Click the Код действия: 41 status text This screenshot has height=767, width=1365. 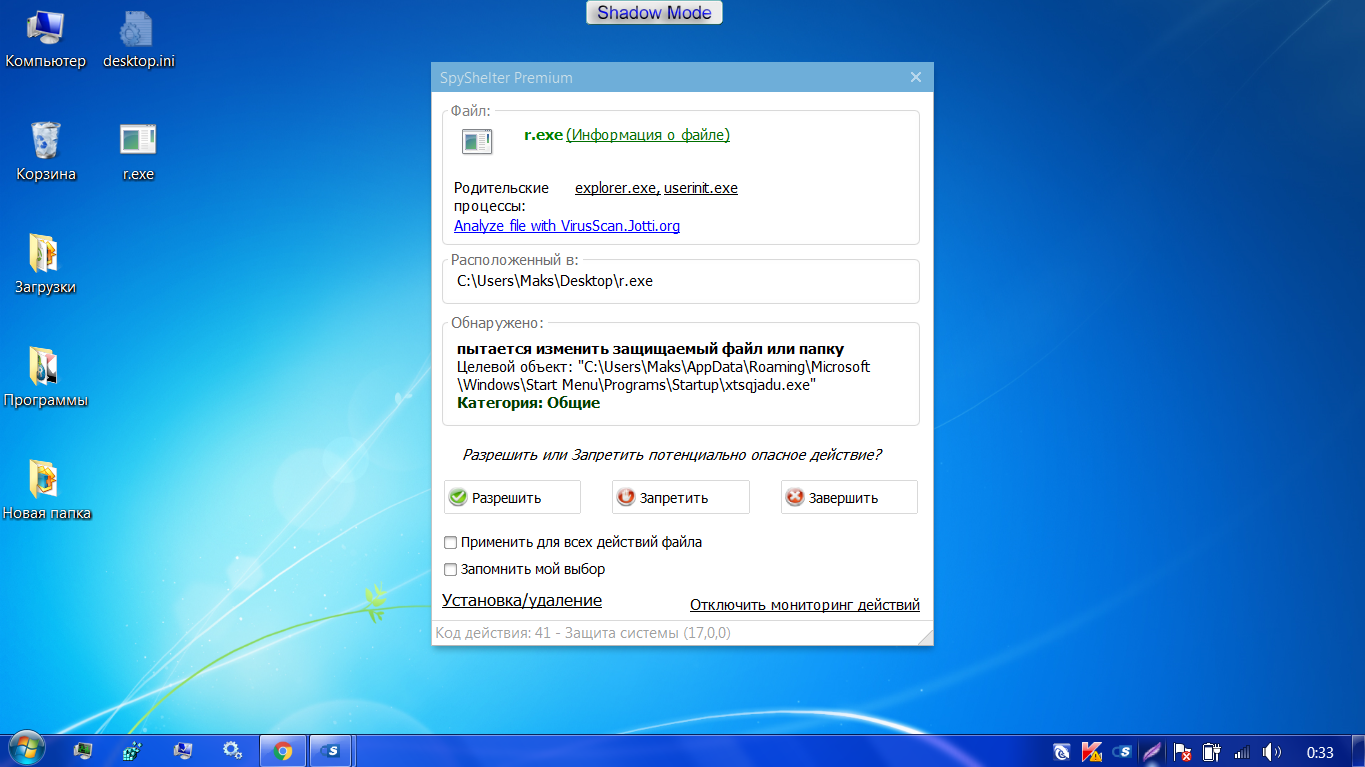click(583, 633)
